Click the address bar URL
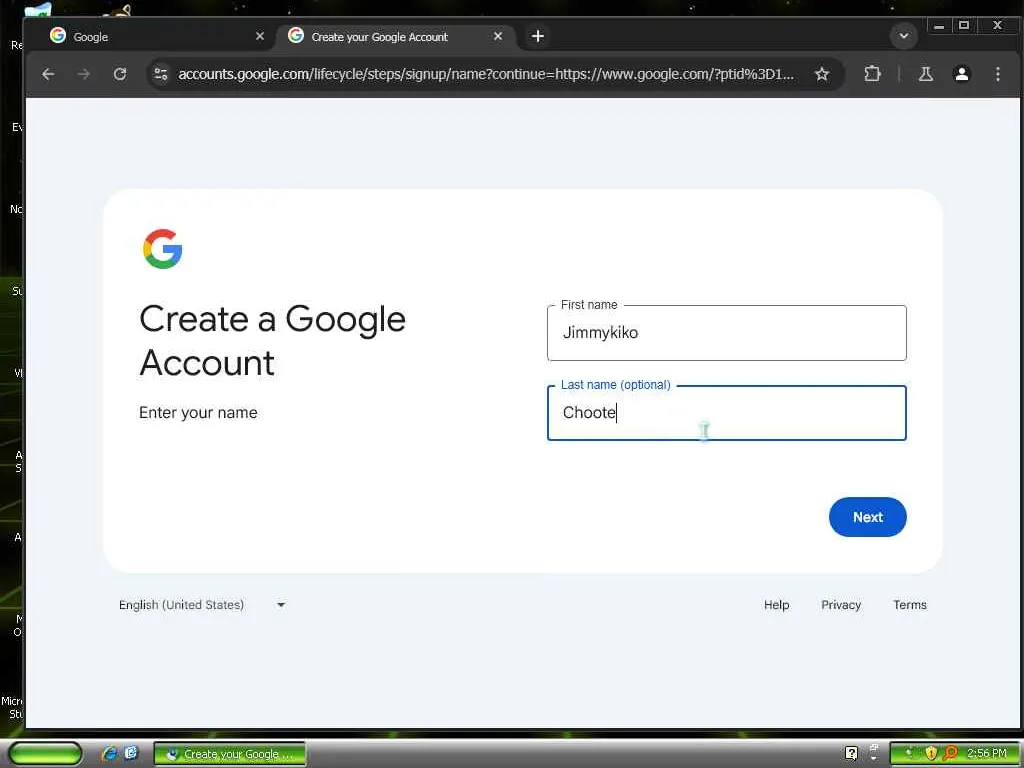Image resolution: width=1024 pixels, height=768 pixels. (486, 74)
